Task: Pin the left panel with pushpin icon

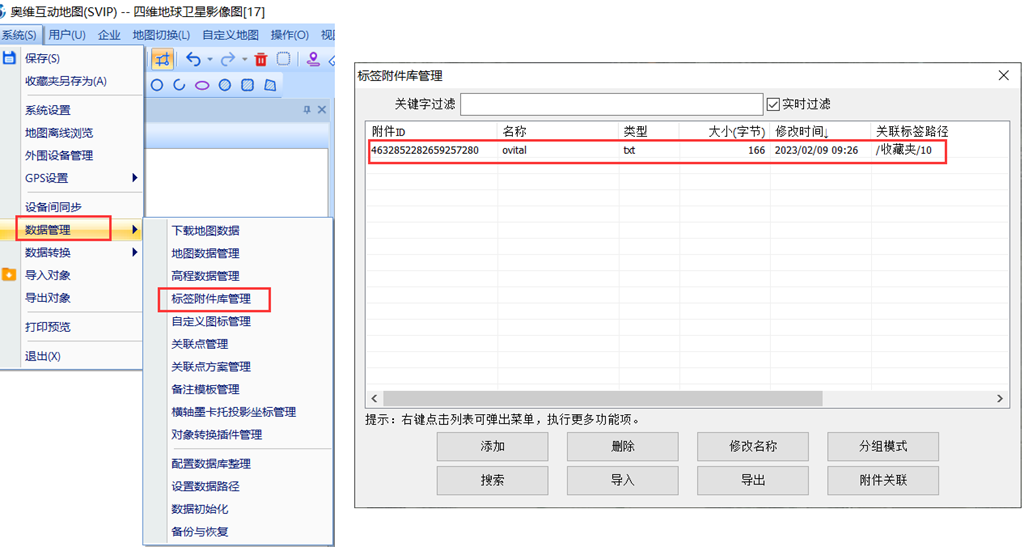Action: pyautogui.click(x=307, y=110)
